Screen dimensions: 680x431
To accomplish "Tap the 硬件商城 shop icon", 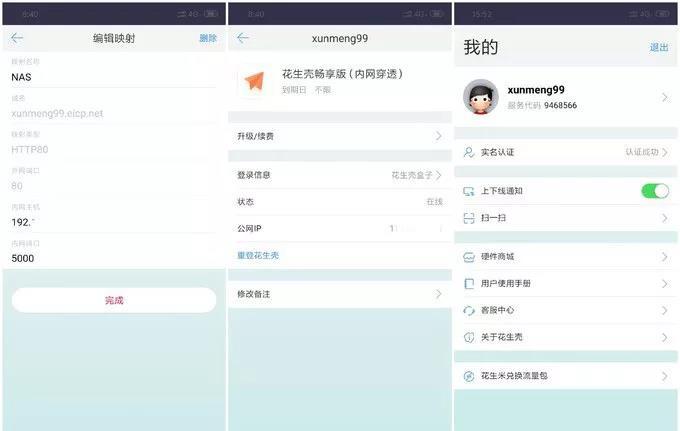I will click(x=469, y=257).
